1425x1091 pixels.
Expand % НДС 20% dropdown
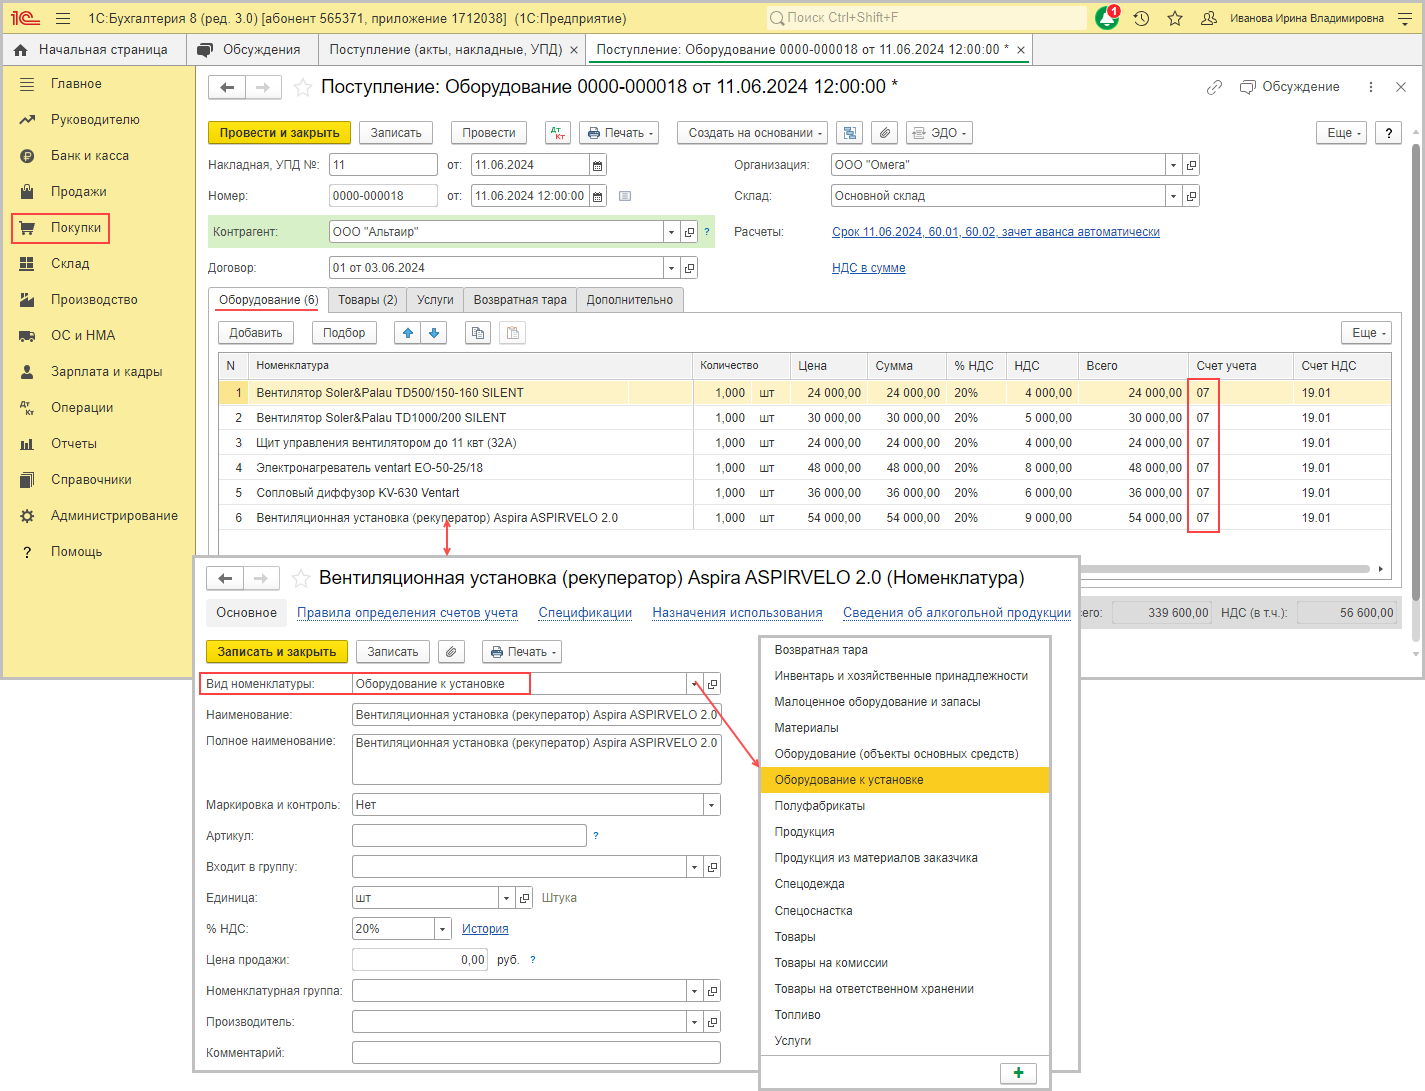(x=442, y=929)
